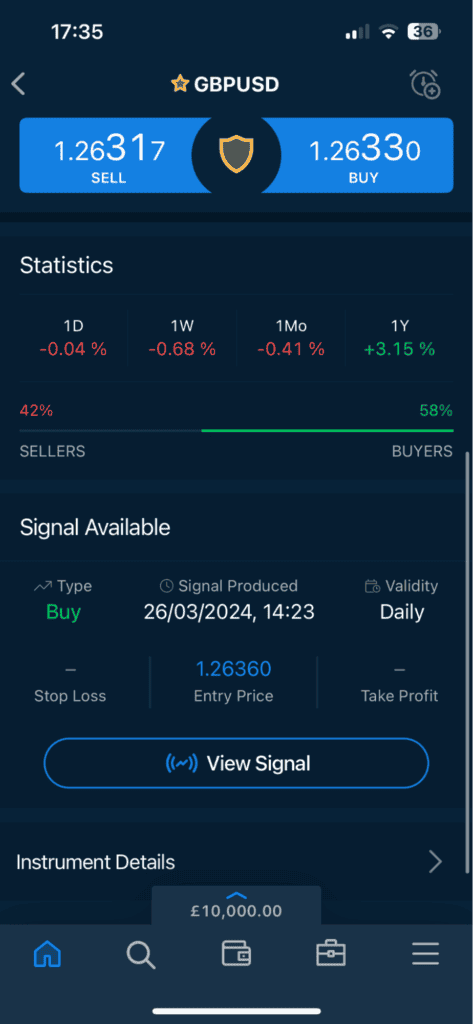Viewport: 473px width, 1024px height.
Task: Open the price alert alarm icon
Action: click(425, 84)
